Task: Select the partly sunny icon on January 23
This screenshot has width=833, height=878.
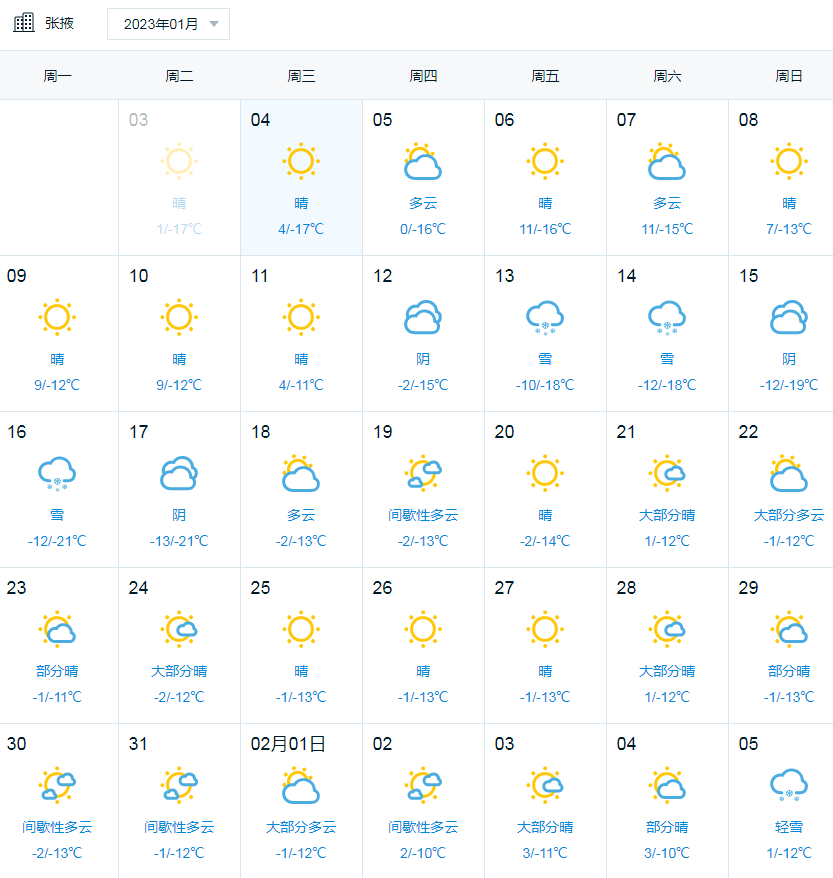Action: pos(57,628)
